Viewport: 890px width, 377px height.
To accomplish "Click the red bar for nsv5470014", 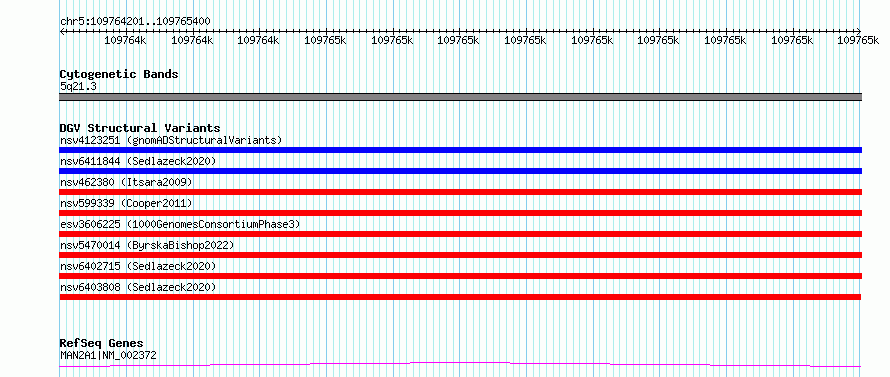I will coord(460,255).
